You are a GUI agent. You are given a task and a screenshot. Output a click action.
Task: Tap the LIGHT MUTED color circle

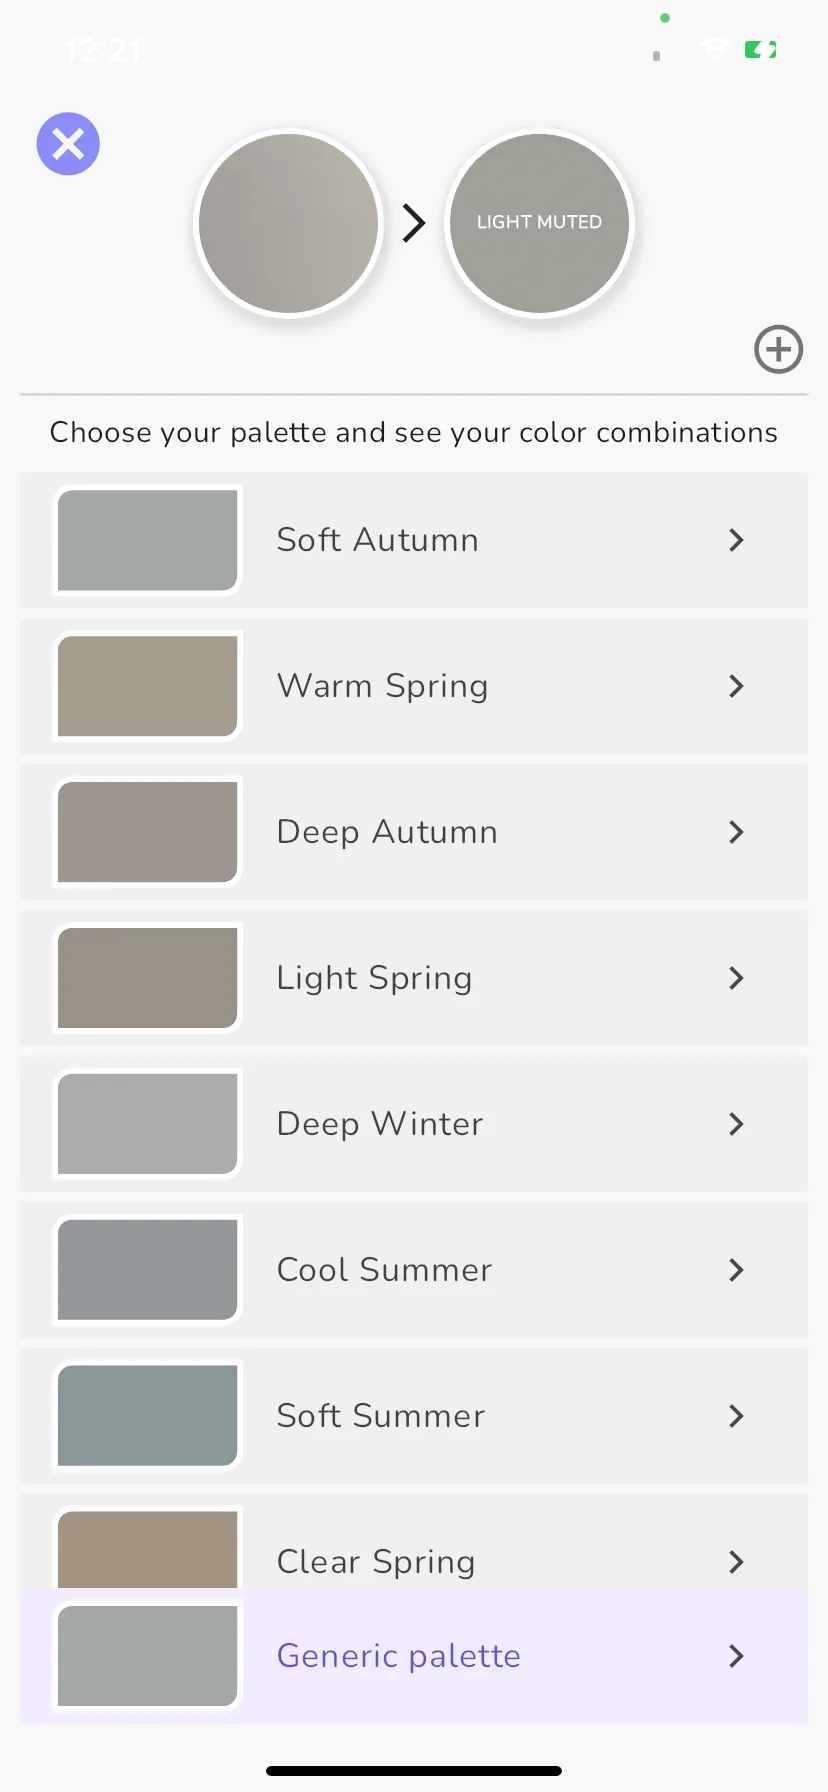pyautogui.click(x=539, y=223)
